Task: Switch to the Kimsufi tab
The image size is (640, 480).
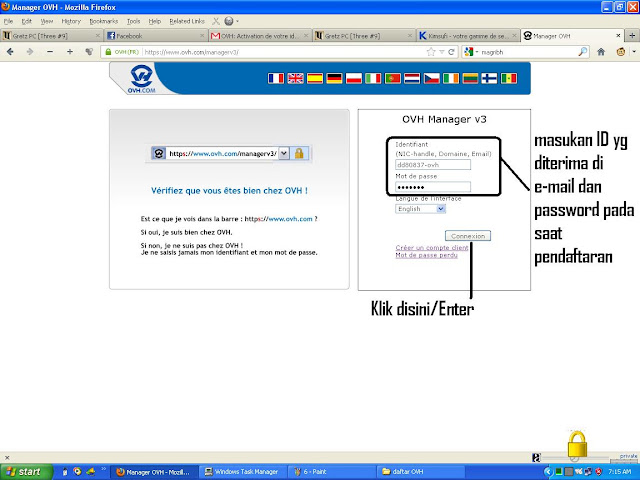Action: point(468,36)
